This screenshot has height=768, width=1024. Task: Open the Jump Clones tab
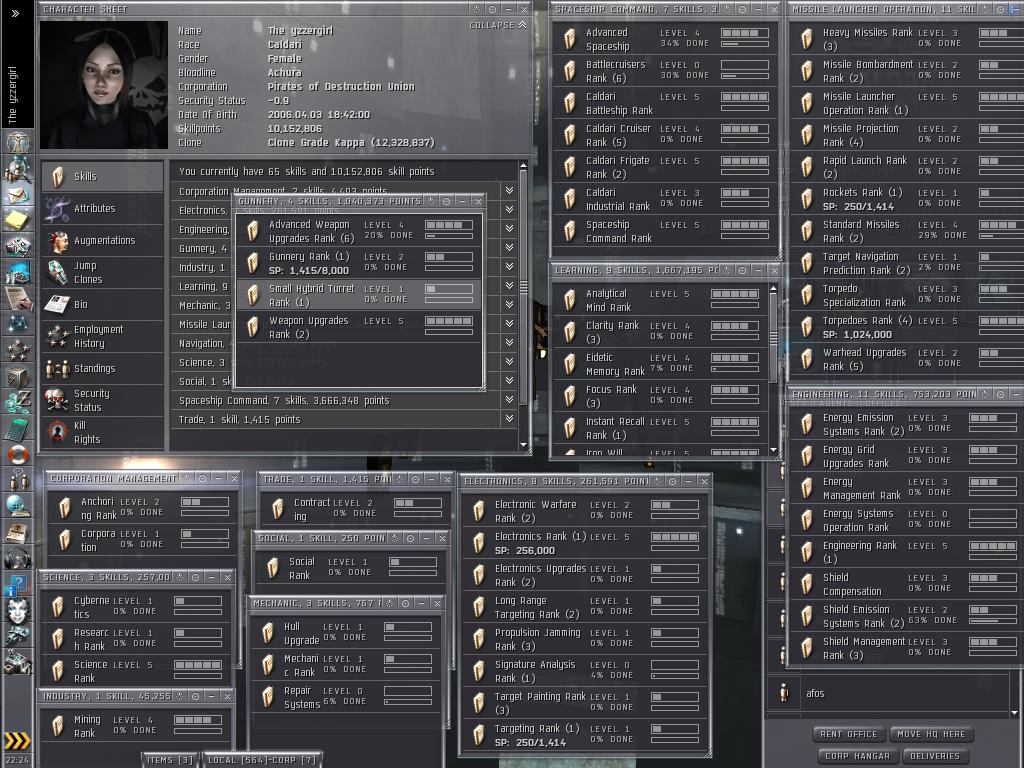tap(103, 272)
